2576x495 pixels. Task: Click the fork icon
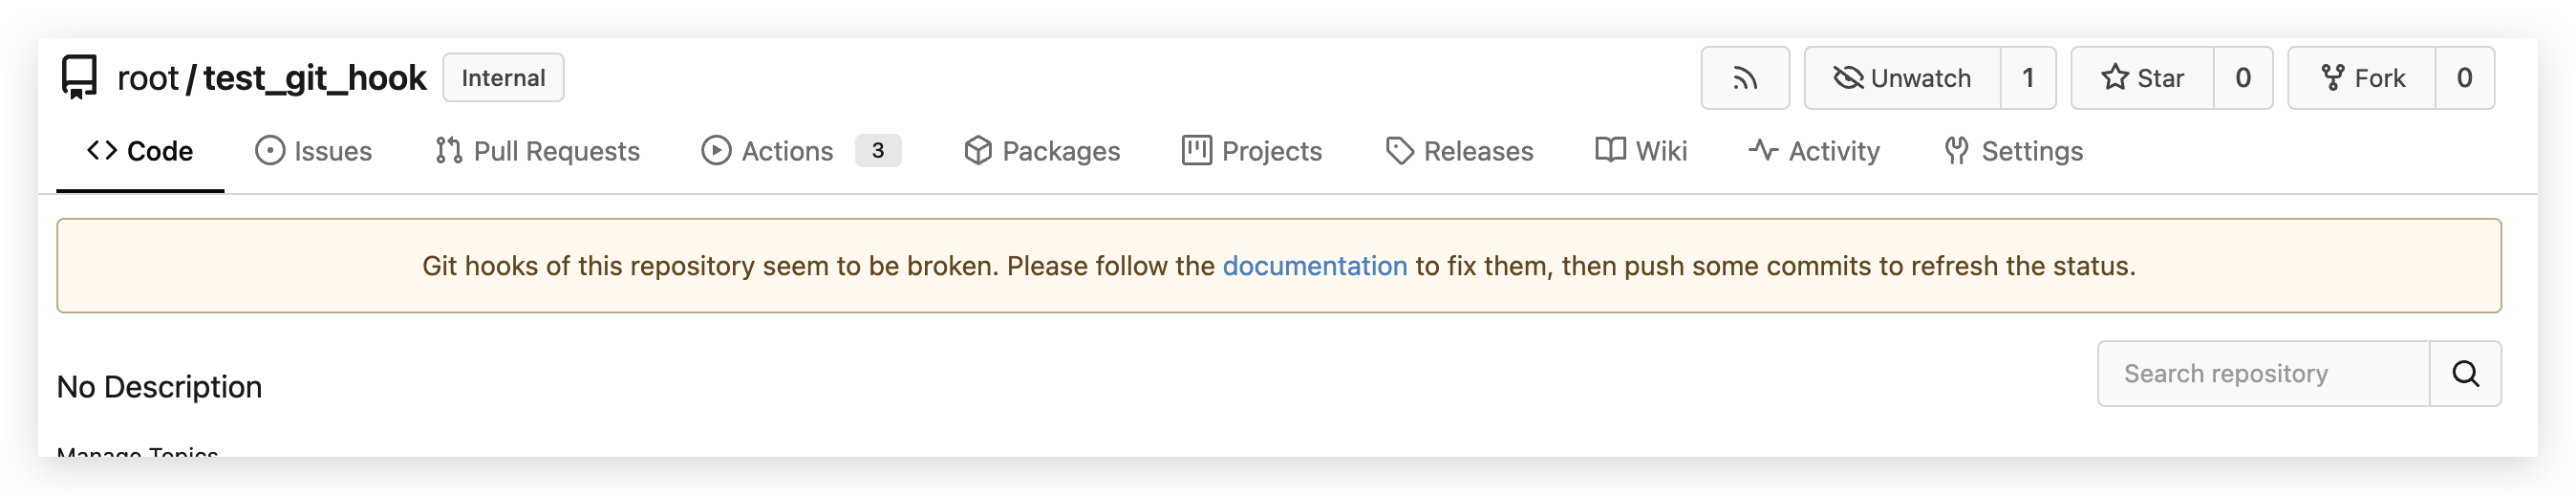pos(2333,78)
